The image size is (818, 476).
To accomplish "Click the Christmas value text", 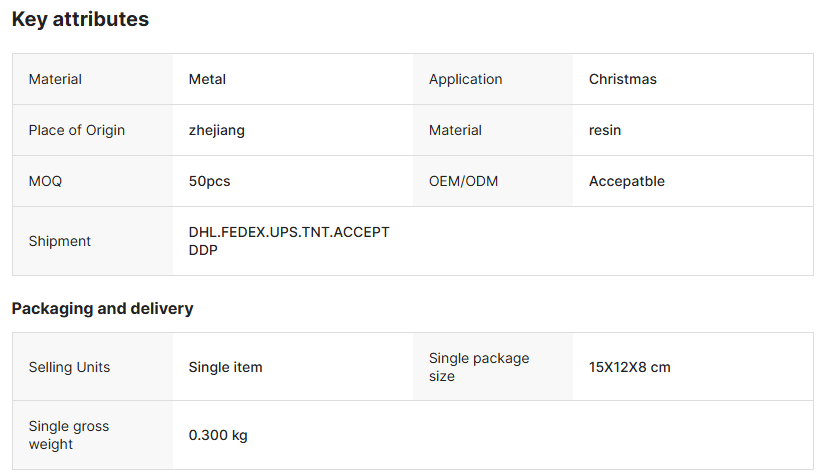I will pyautogui.click(x=622, y=79).
